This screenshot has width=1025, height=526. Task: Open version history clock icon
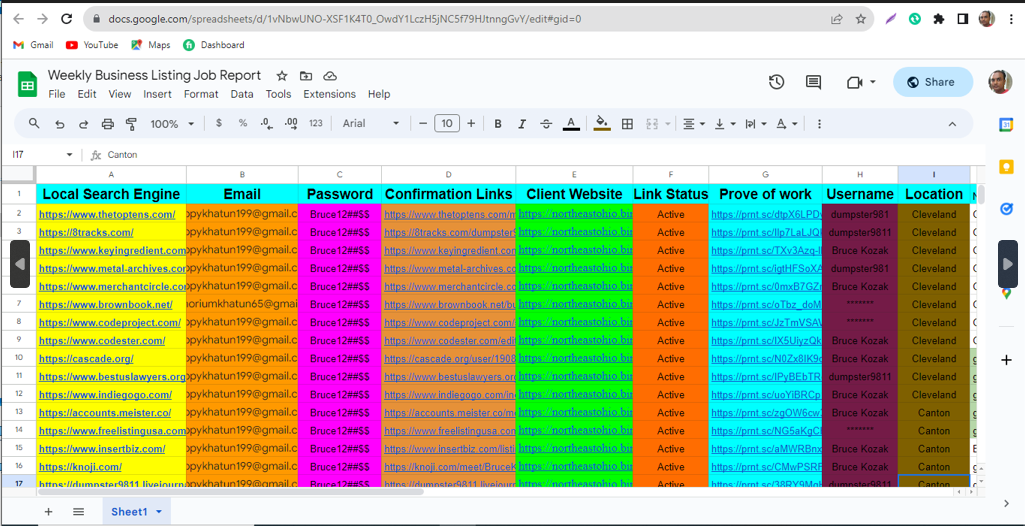pos(776,82)
